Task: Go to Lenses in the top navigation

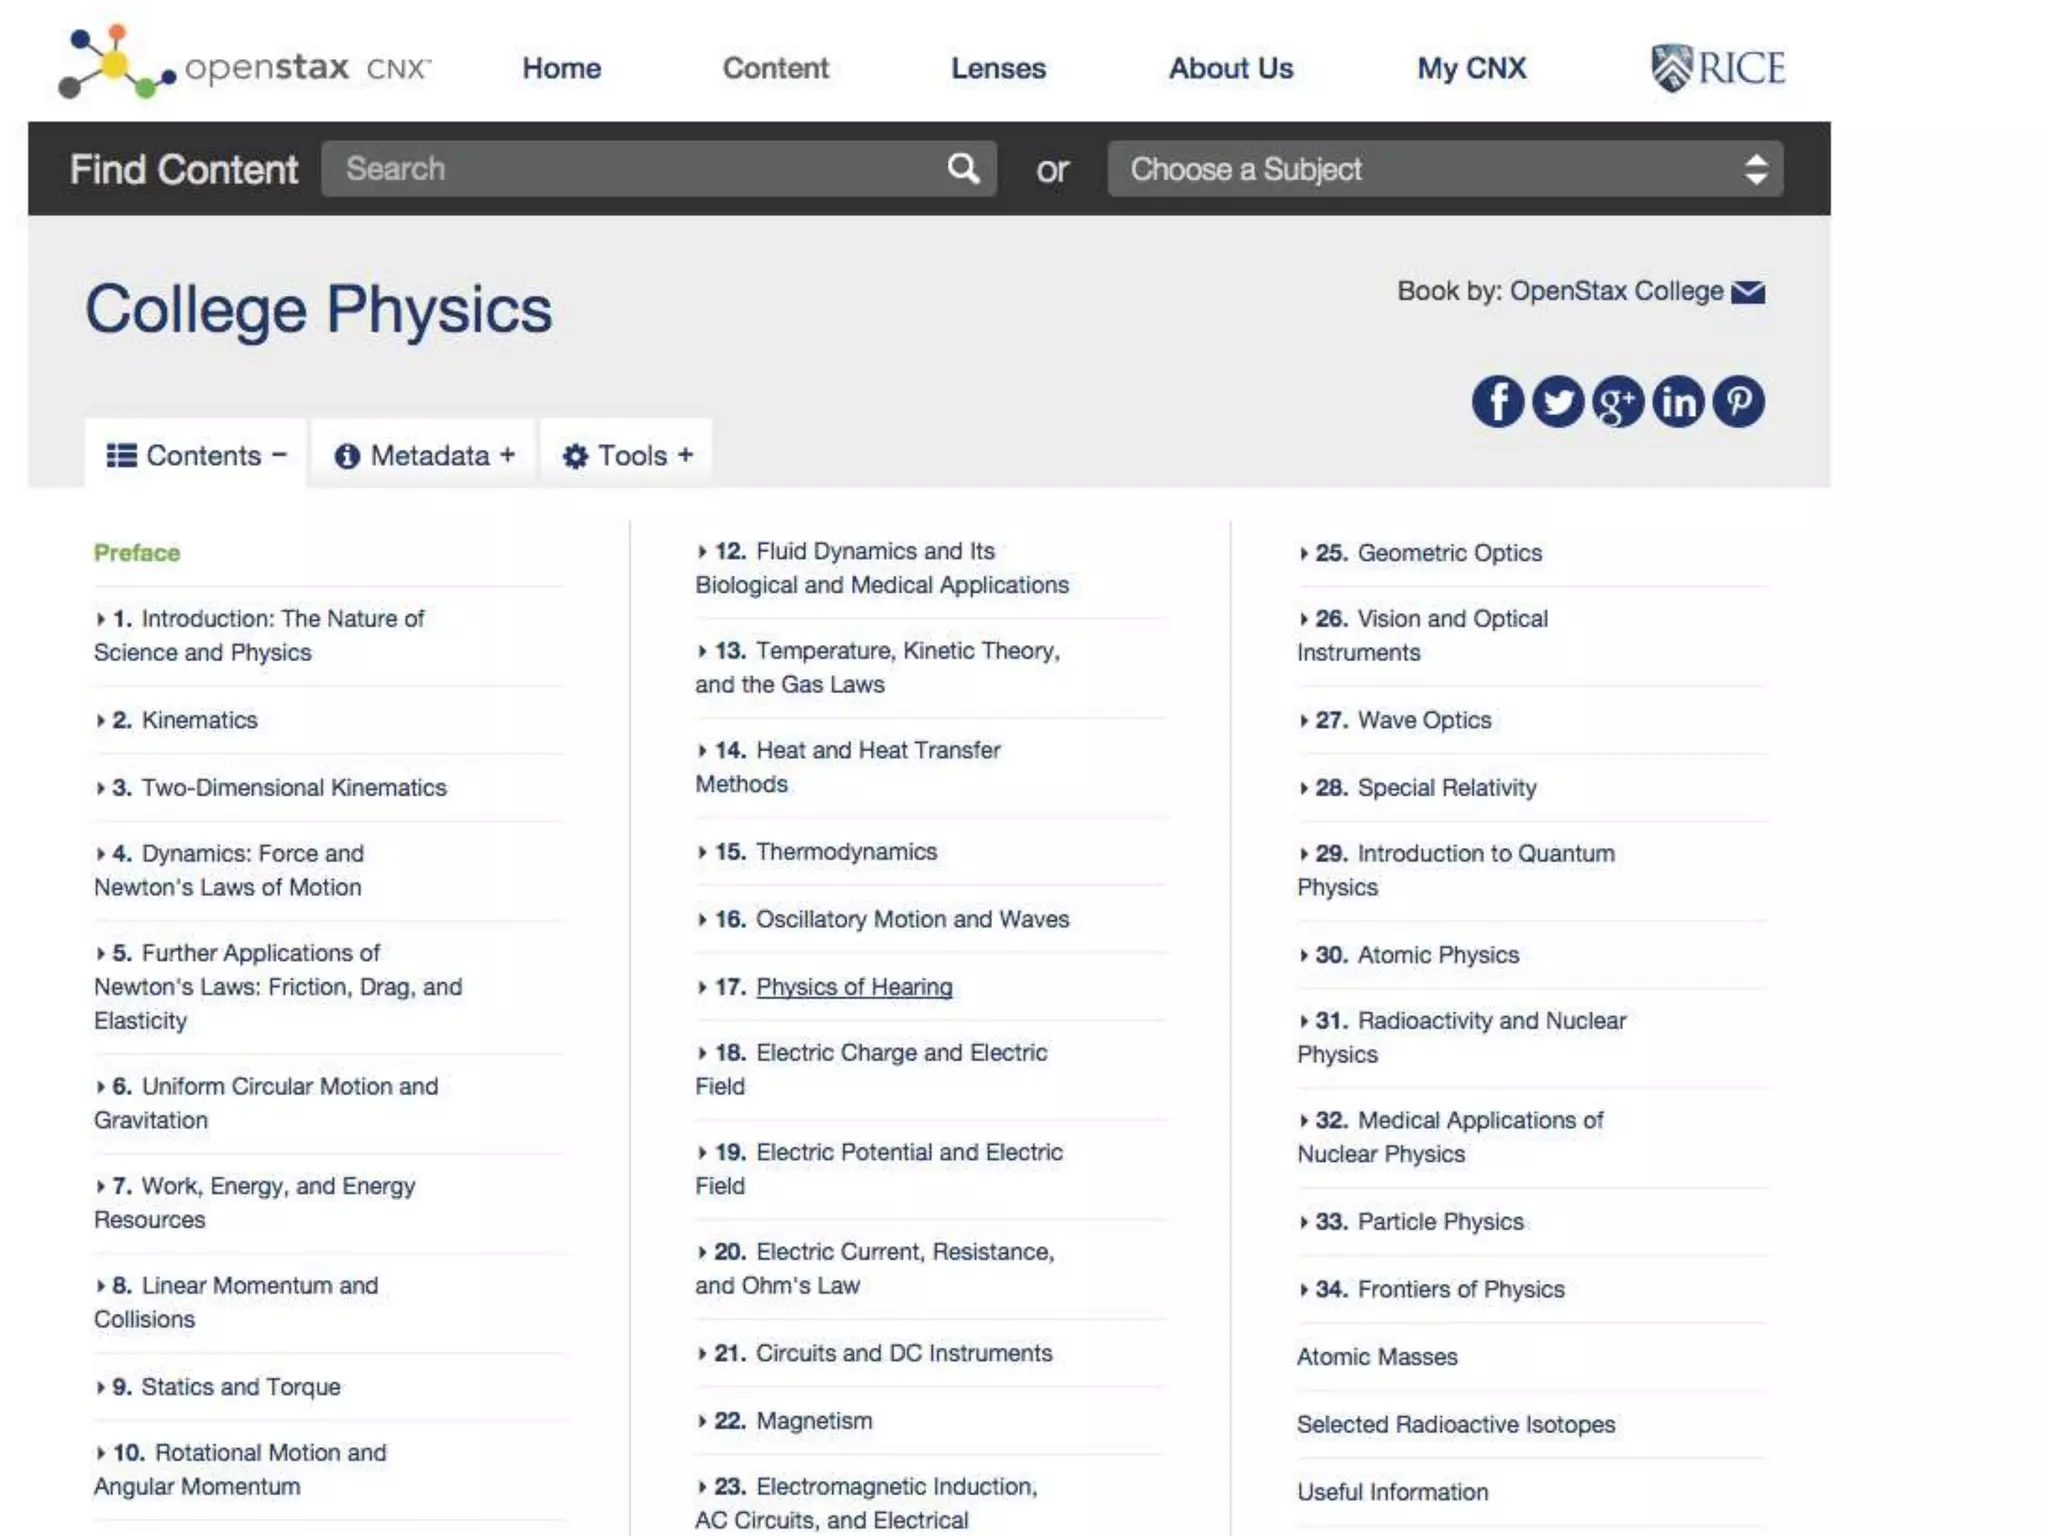Action: (997, 68)
